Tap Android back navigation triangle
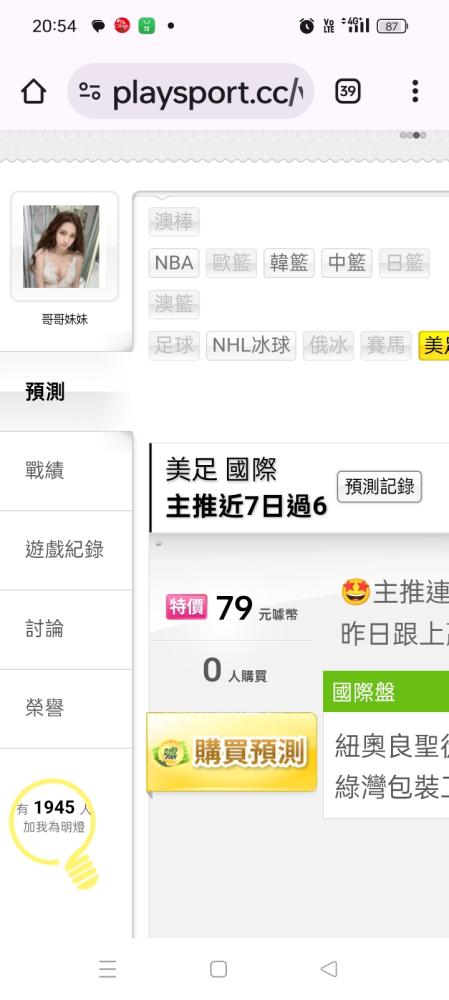Viewport: 449px width, 1000px height. click(x=328, y=969)
